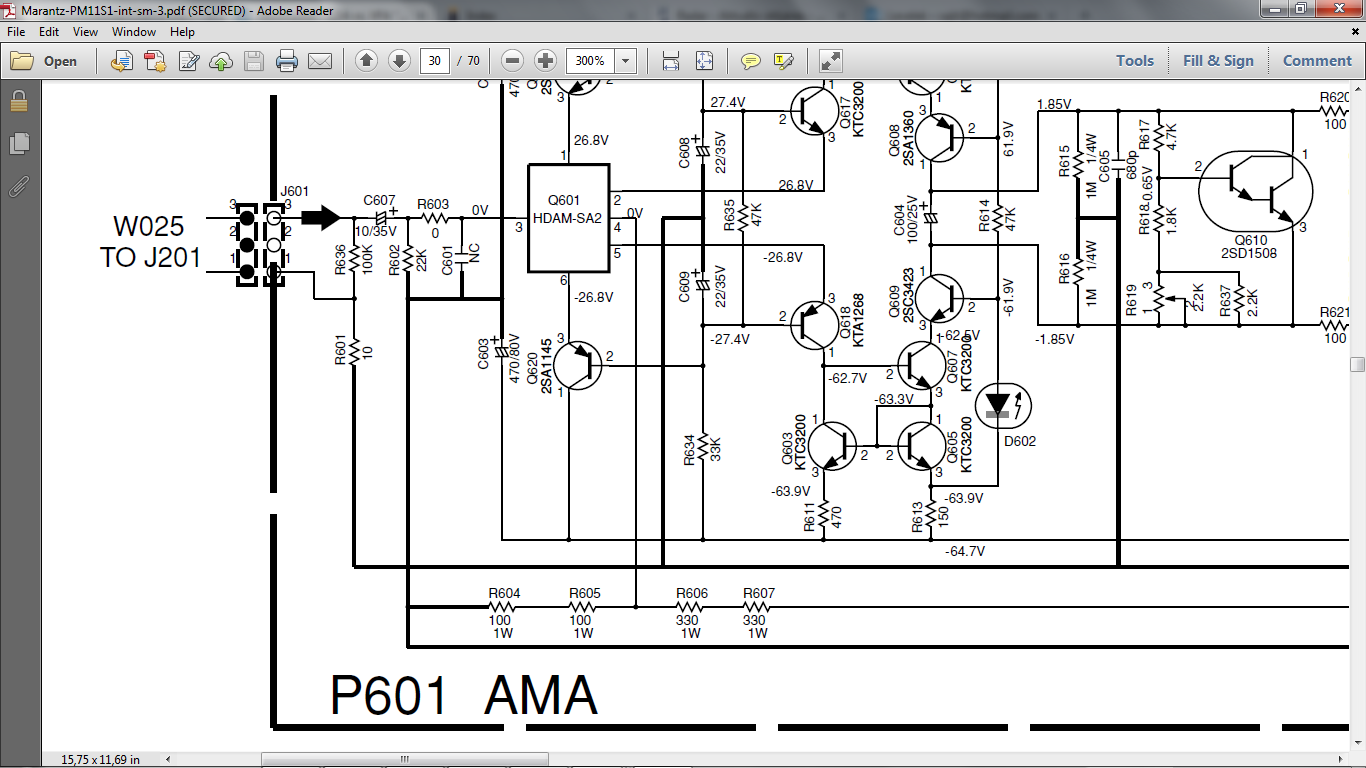Screen dimensions: 1366x768
Task: Click the scroll up arrow at right edge
Action: (1357, 90)
